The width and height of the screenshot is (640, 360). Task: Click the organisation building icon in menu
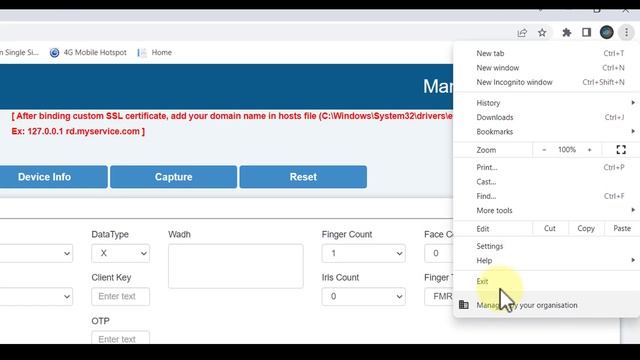pyautogui.click(x=464, y=305)
